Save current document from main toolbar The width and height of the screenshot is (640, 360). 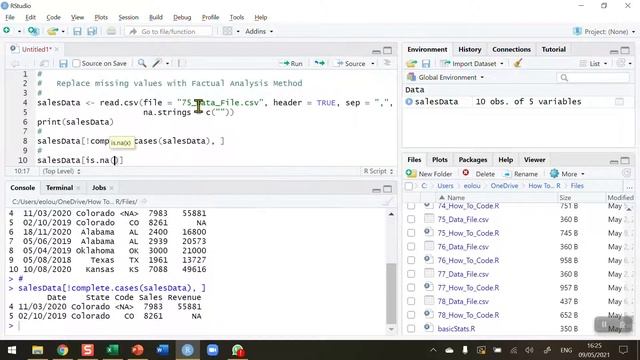77,31
